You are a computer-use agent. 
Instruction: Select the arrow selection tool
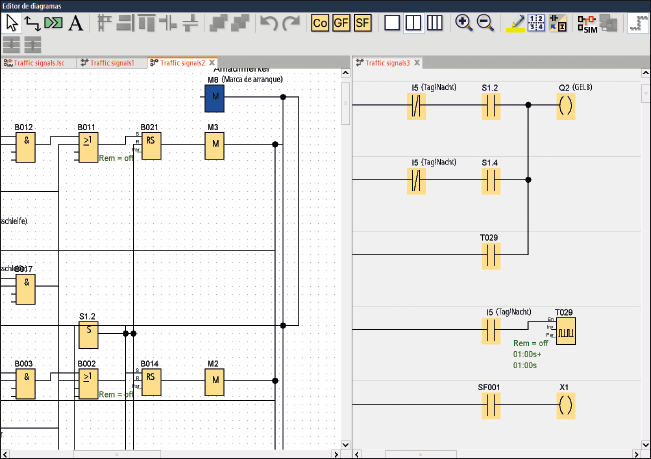(x=13, y=22)
